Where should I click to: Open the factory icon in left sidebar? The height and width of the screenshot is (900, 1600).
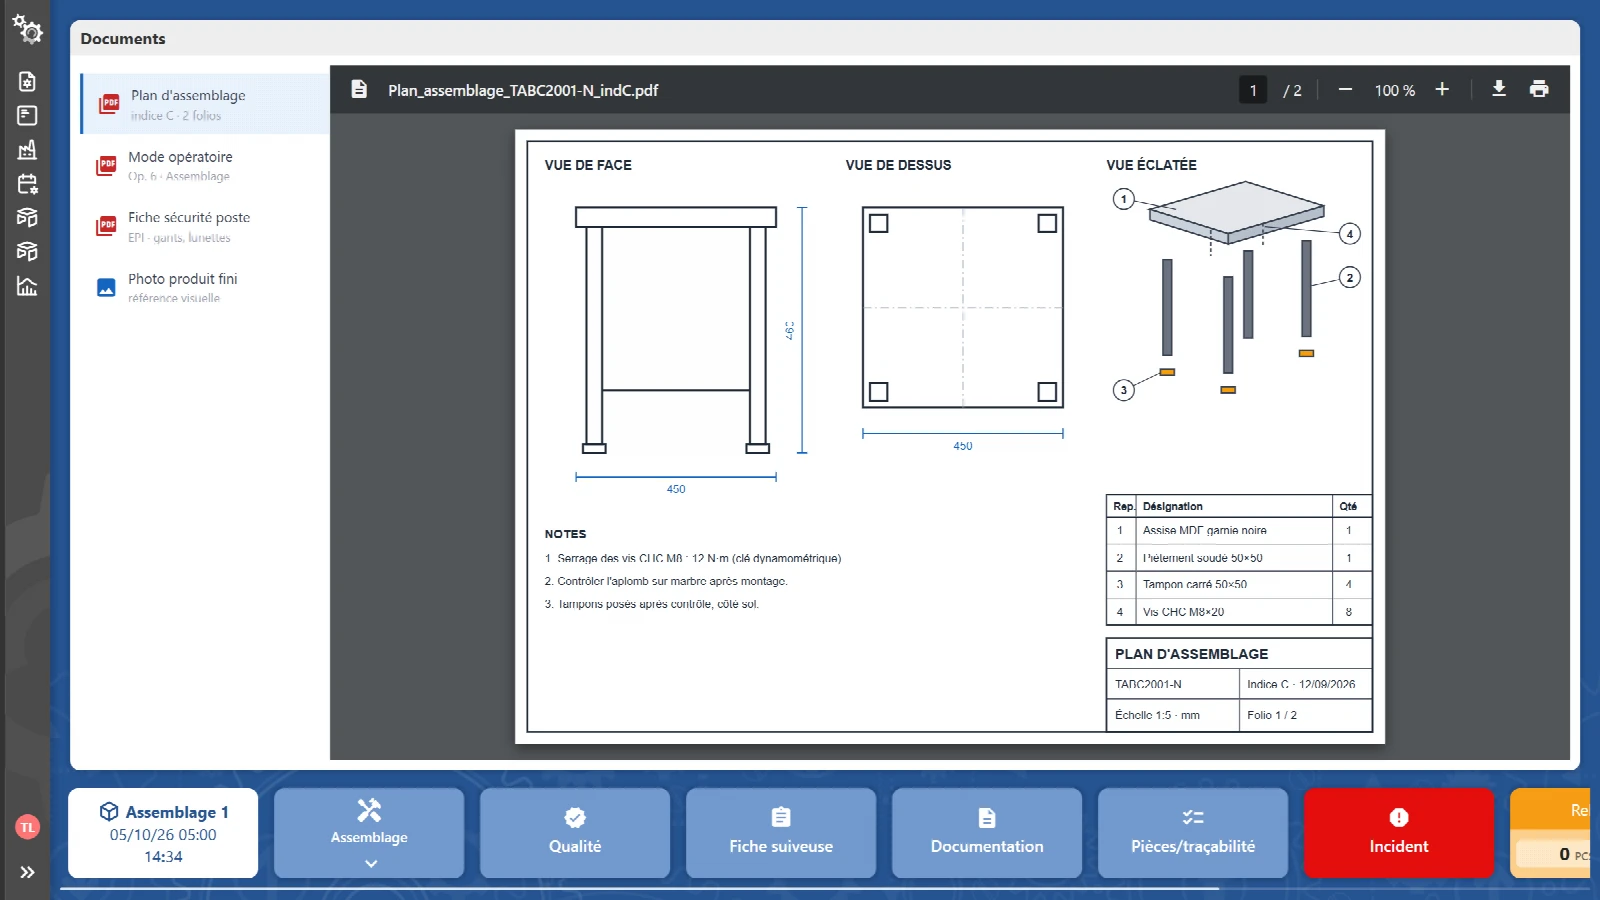tap(27, 150)
